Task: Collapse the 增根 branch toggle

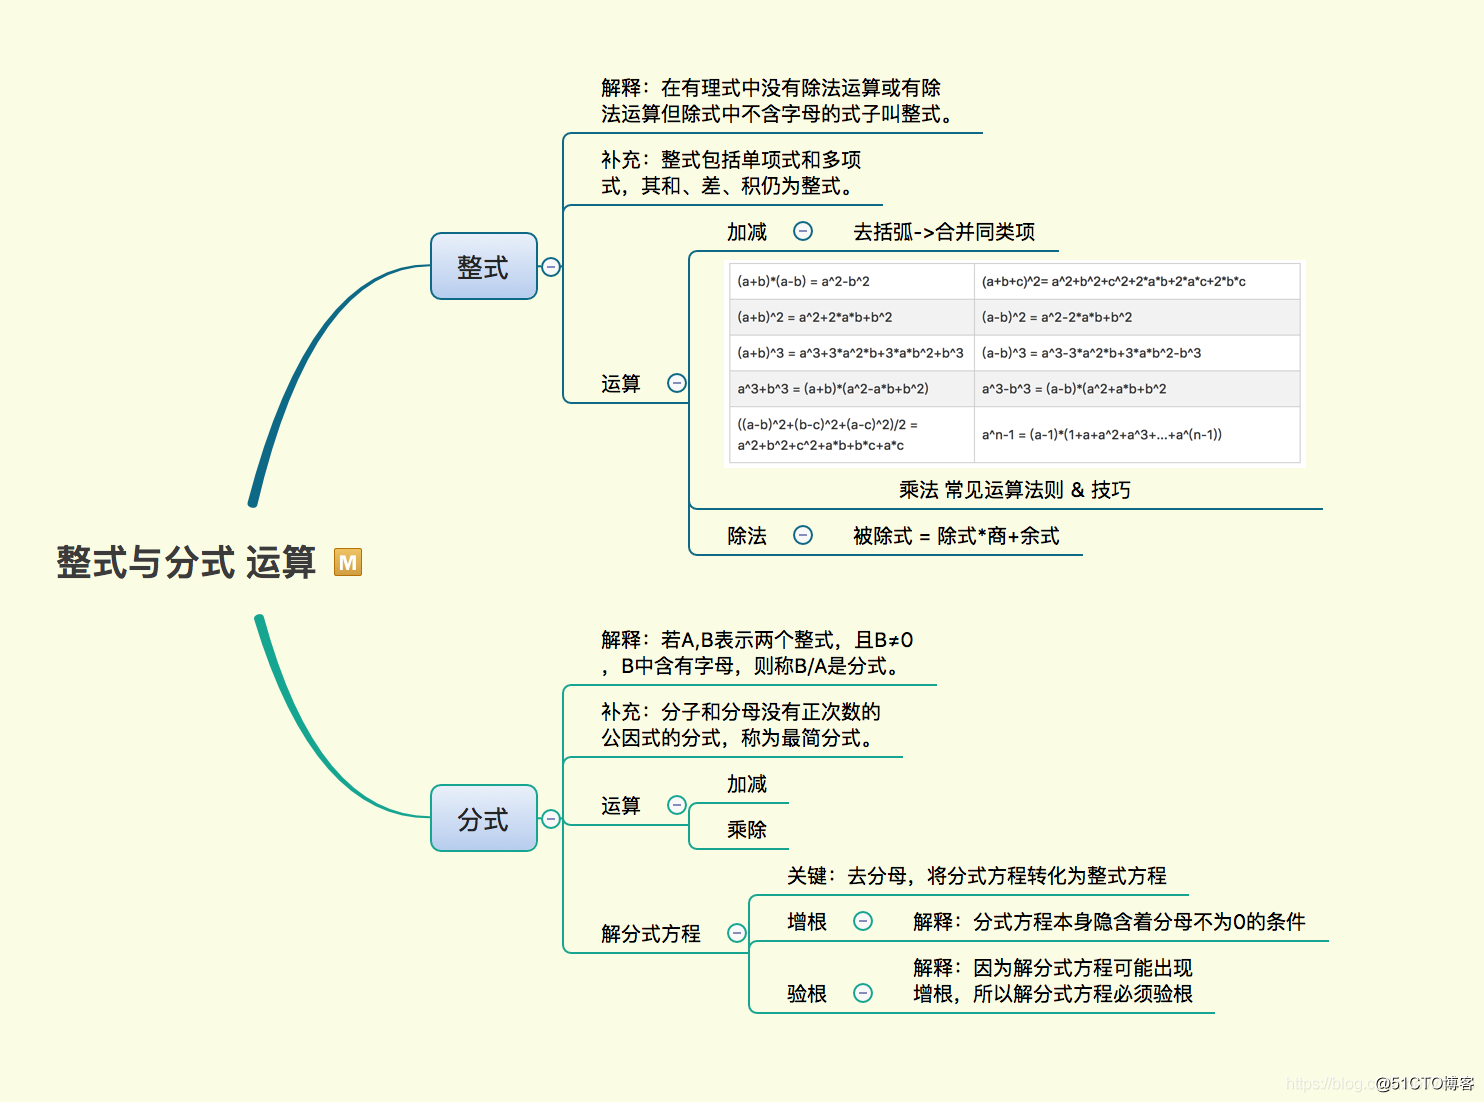Action: pyautogui.click(x=863, y=921)
